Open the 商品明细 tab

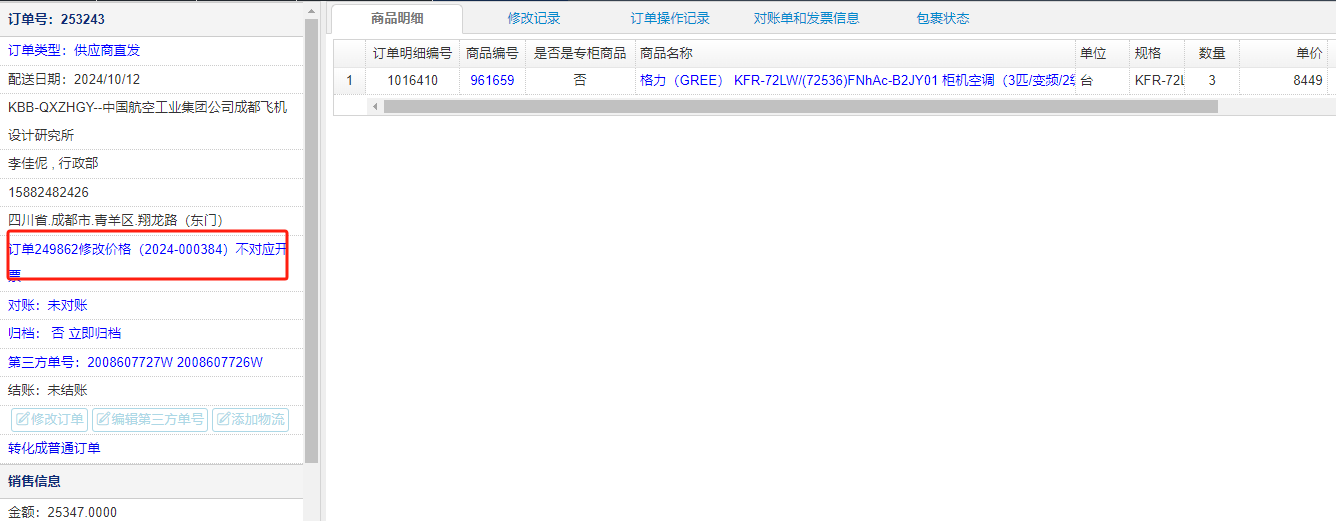[x=397, y=18]
